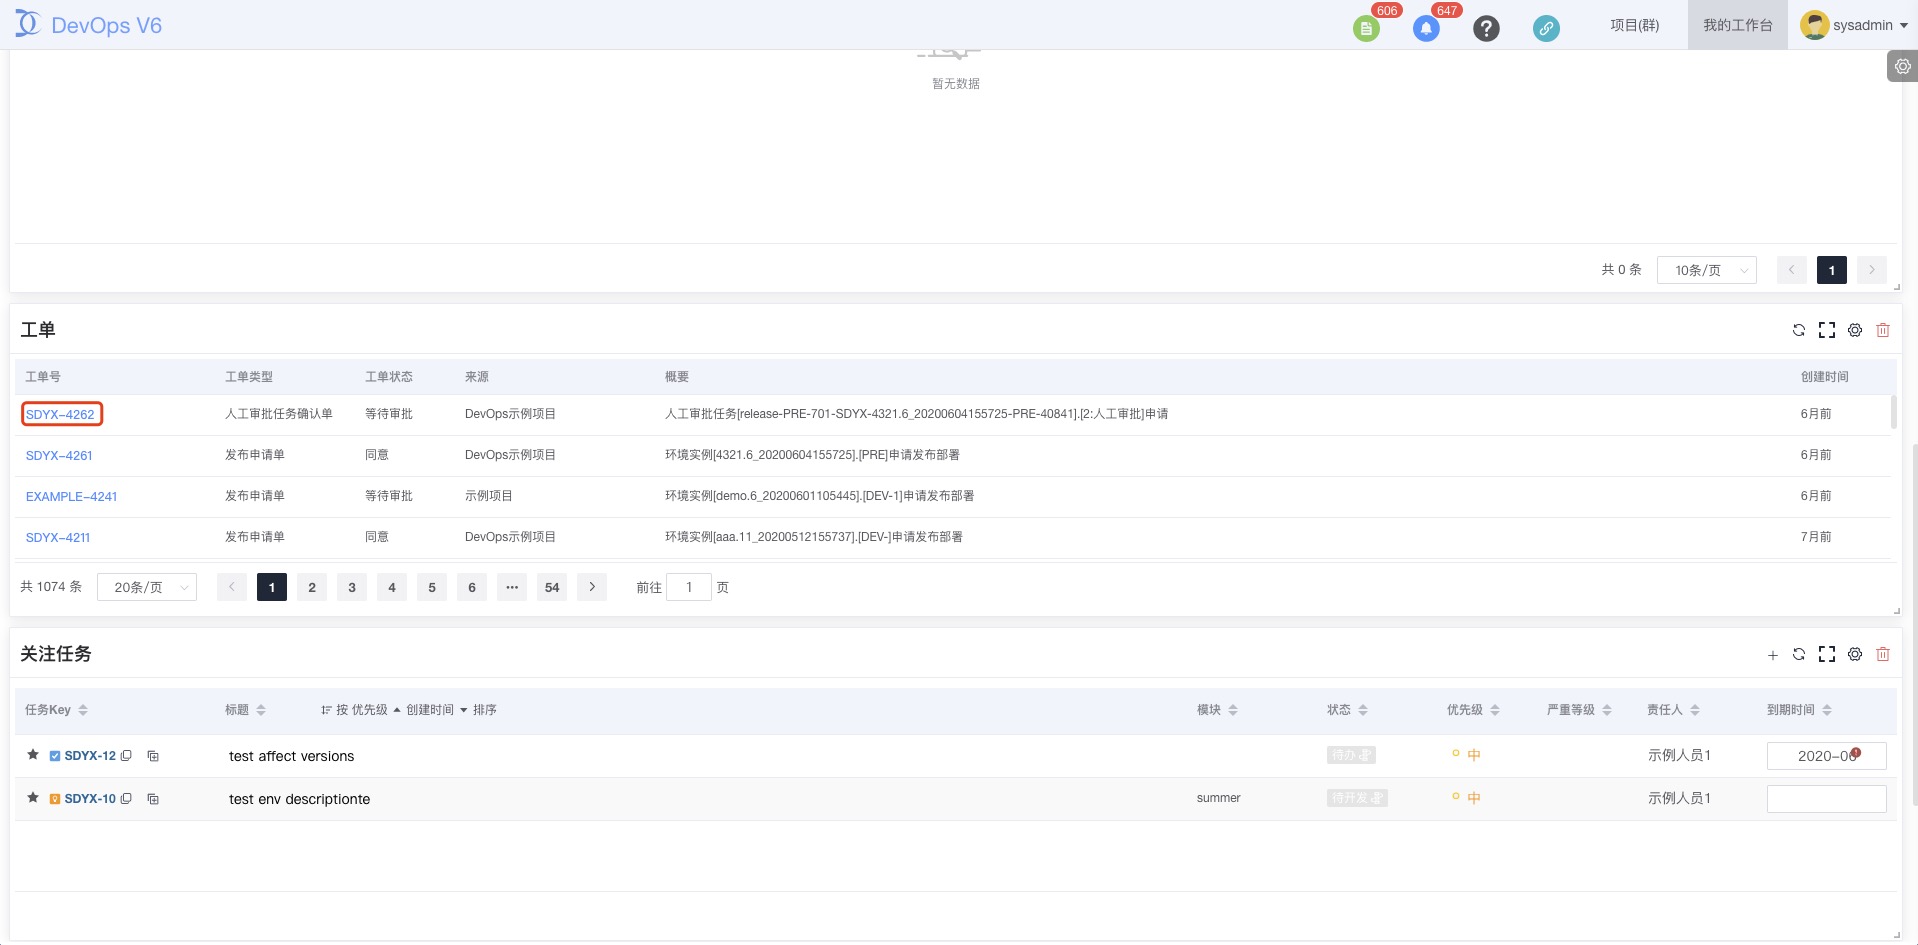1918x945 pixels.
Task: Jump to 工单 last page 54
Action: 552,587
